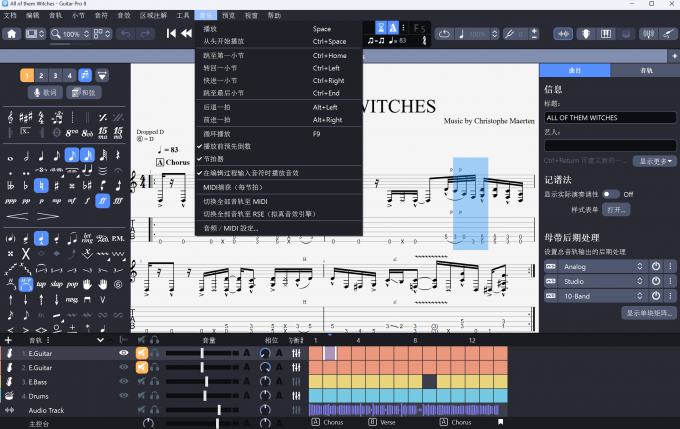Open the chords (和弦) button
This screenshot has width=680, height=429.
(84, 92)
